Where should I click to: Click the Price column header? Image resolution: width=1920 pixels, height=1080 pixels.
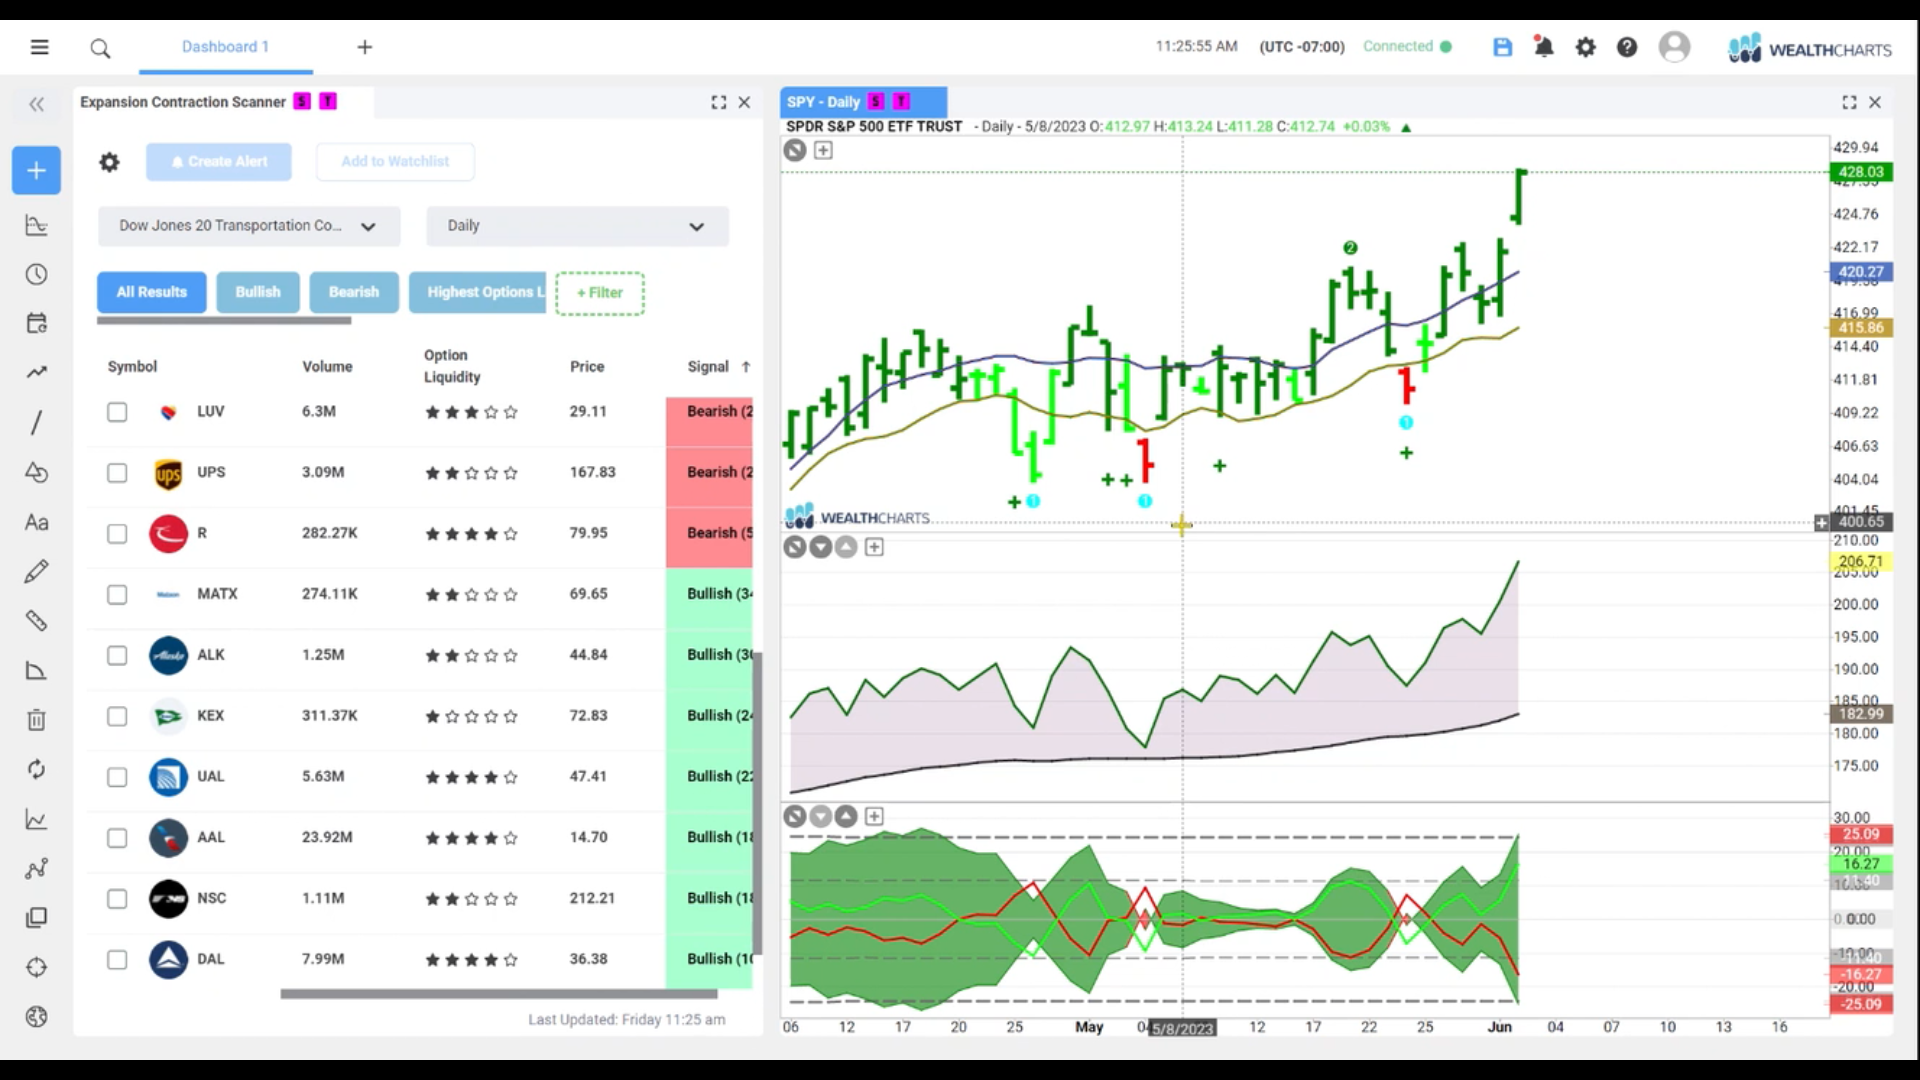[x=587, y=367]
